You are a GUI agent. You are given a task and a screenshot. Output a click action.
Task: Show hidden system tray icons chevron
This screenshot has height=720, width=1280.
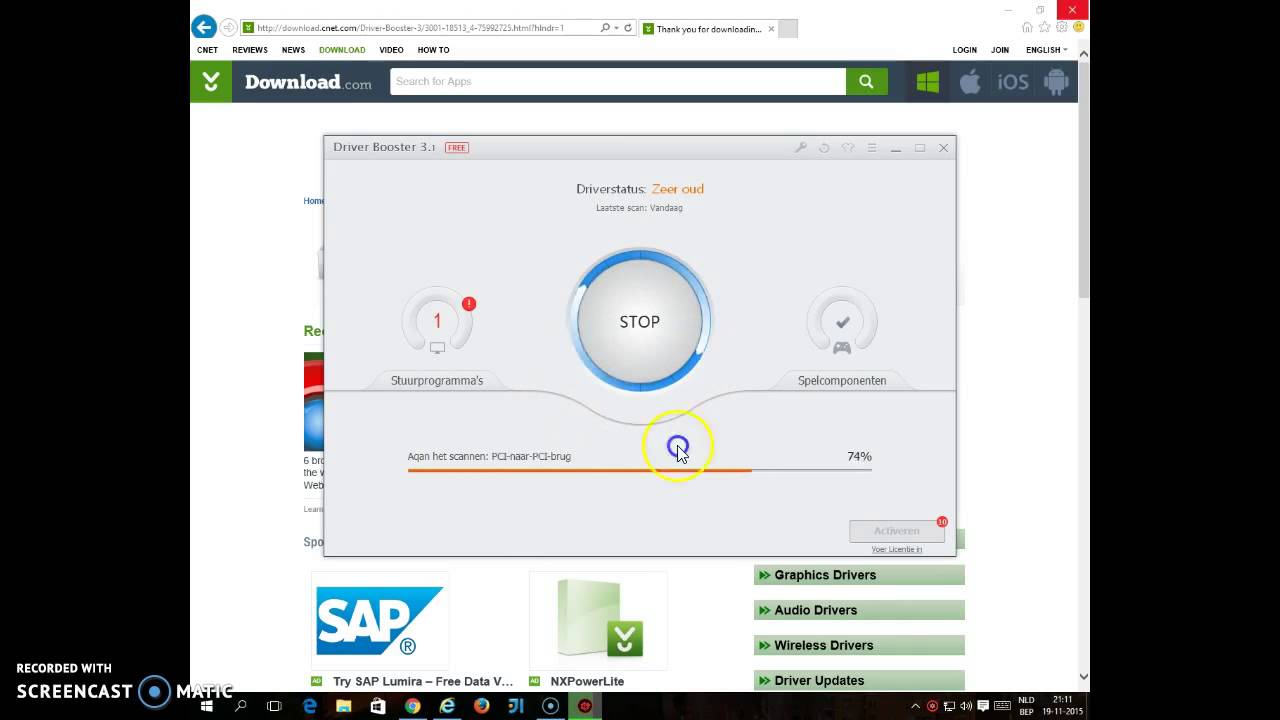click(x=915, y=706)
